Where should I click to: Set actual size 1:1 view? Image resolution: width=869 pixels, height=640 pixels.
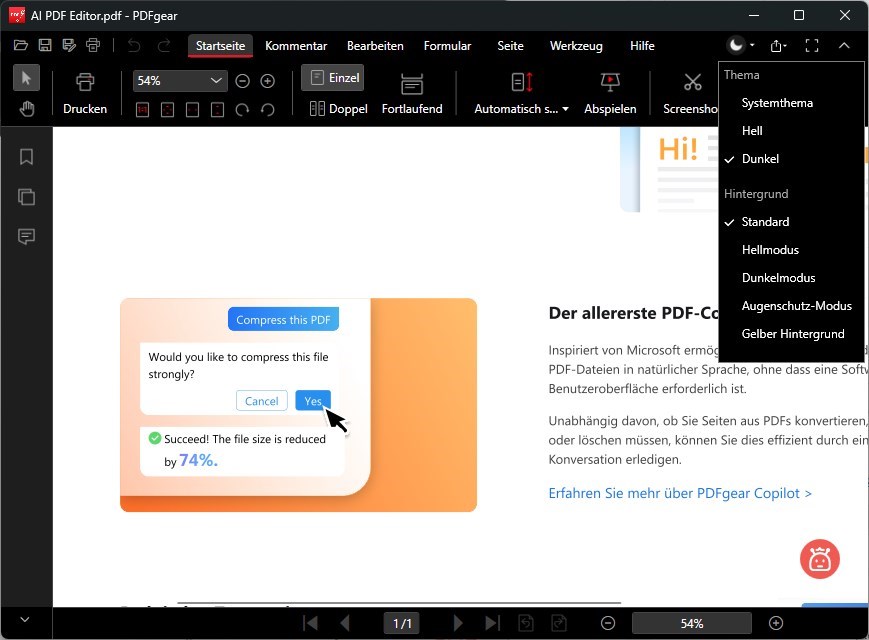point(142,110)
